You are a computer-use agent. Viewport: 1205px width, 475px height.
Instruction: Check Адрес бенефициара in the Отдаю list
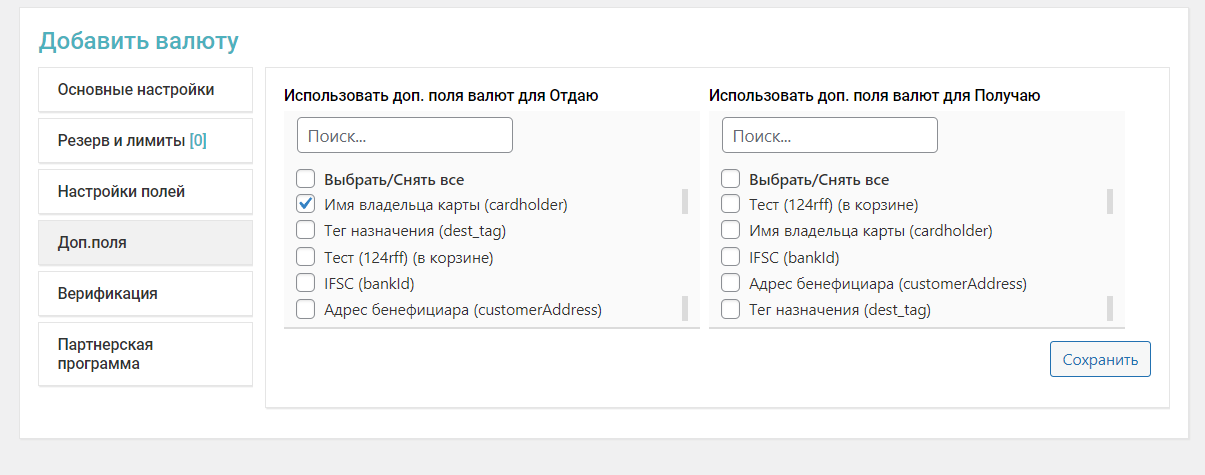coord(306,309)
